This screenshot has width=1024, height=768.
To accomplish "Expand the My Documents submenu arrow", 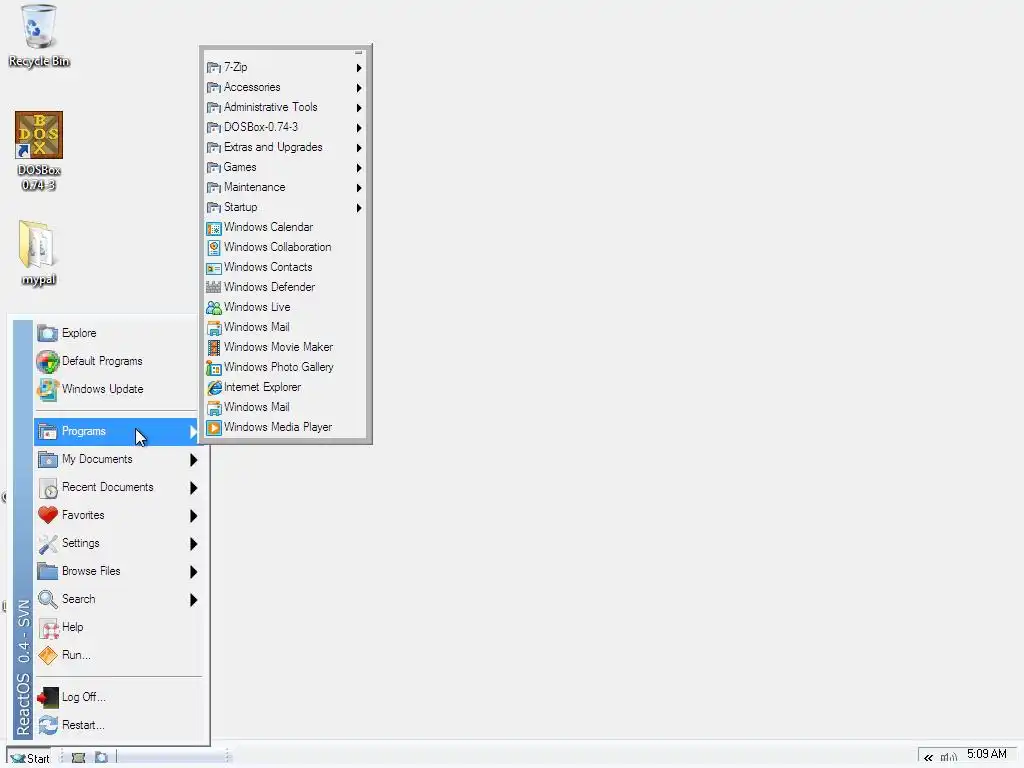I will [193, 460].
